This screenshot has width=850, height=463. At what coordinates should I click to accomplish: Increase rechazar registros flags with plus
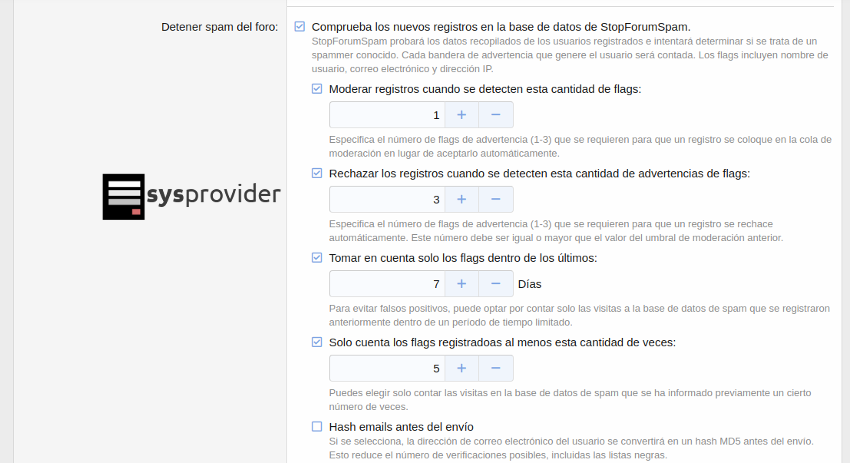coord(461,199)
